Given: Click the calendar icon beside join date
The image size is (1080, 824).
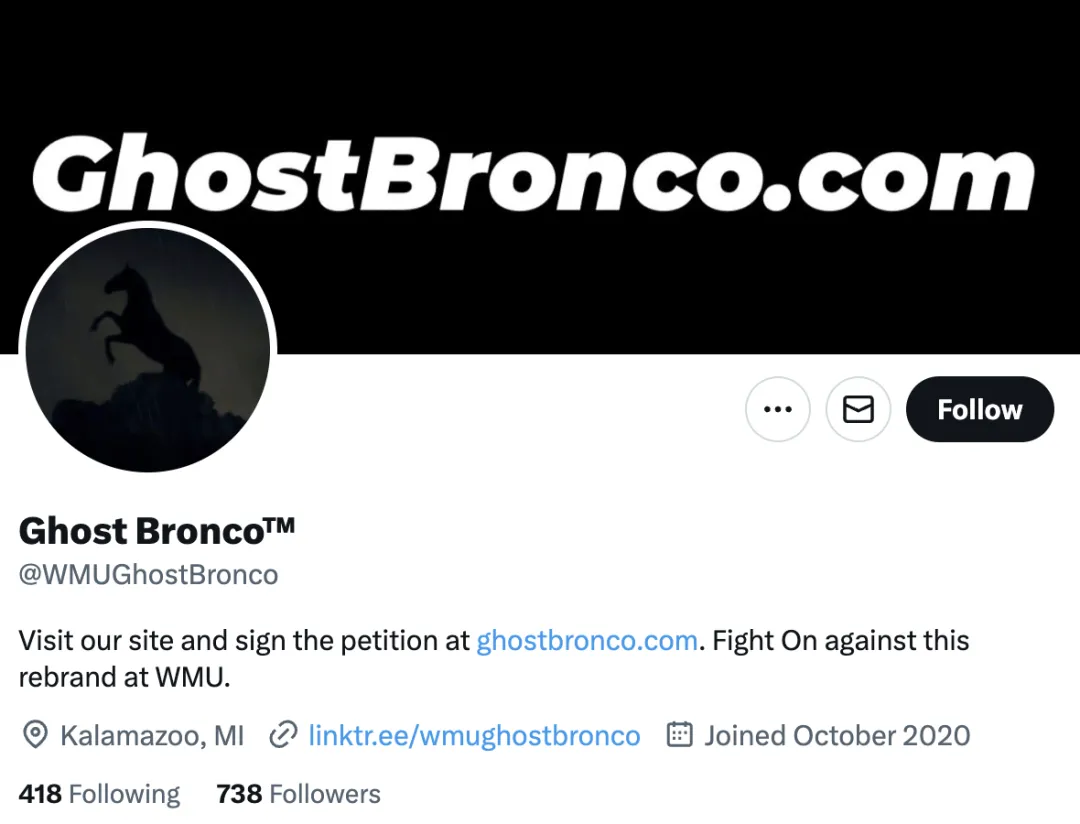Looking at the screenshot, I should (680, 736).
